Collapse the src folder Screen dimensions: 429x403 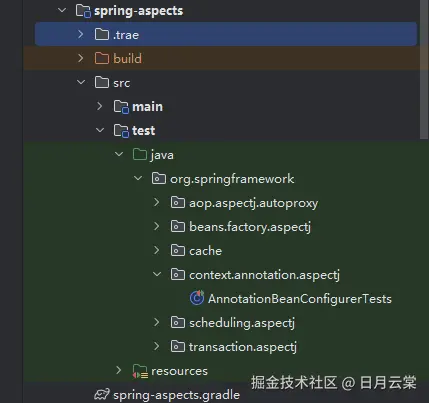click(81, 82)
